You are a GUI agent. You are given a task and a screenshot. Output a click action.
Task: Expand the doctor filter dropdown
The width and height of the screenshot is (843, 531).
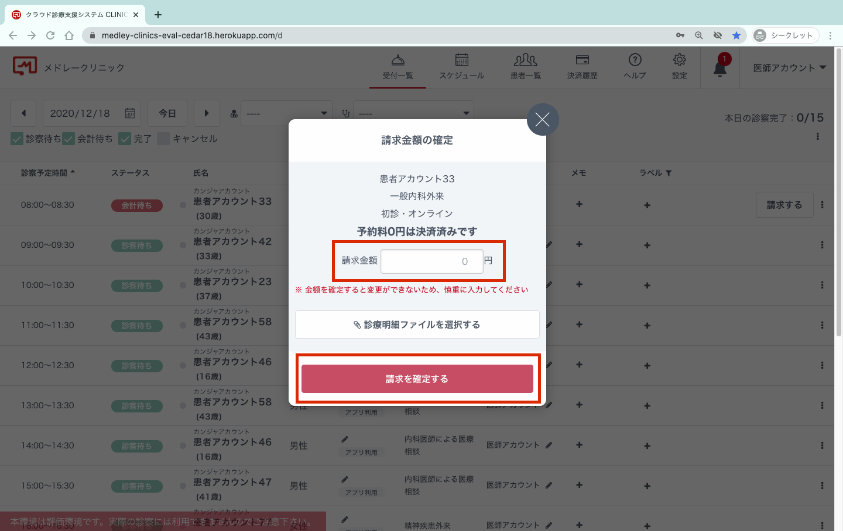pos(282,114)
